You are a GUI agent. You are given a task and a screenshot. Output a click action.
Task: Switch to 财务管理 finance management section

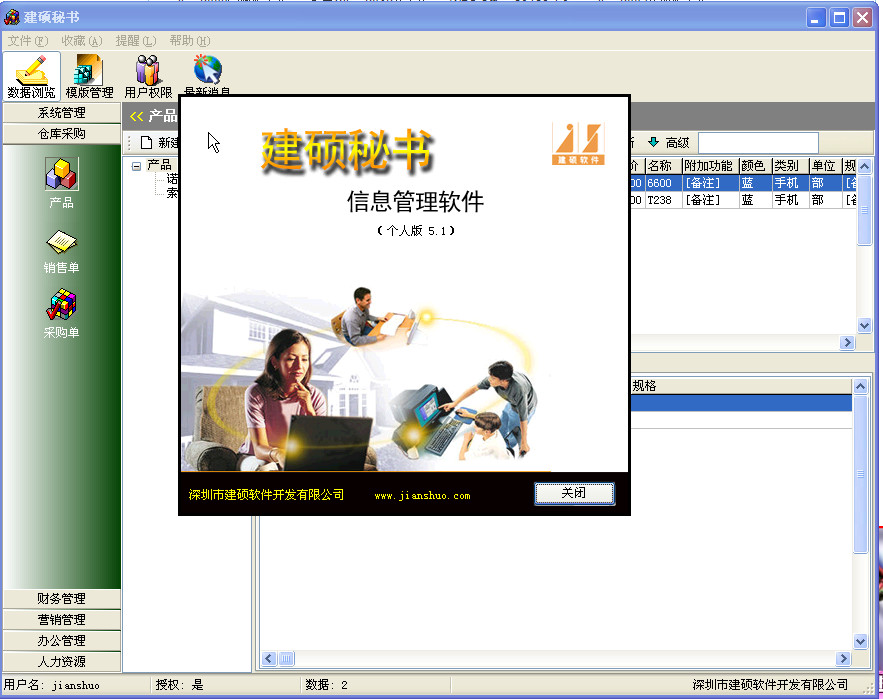(62, 599)
